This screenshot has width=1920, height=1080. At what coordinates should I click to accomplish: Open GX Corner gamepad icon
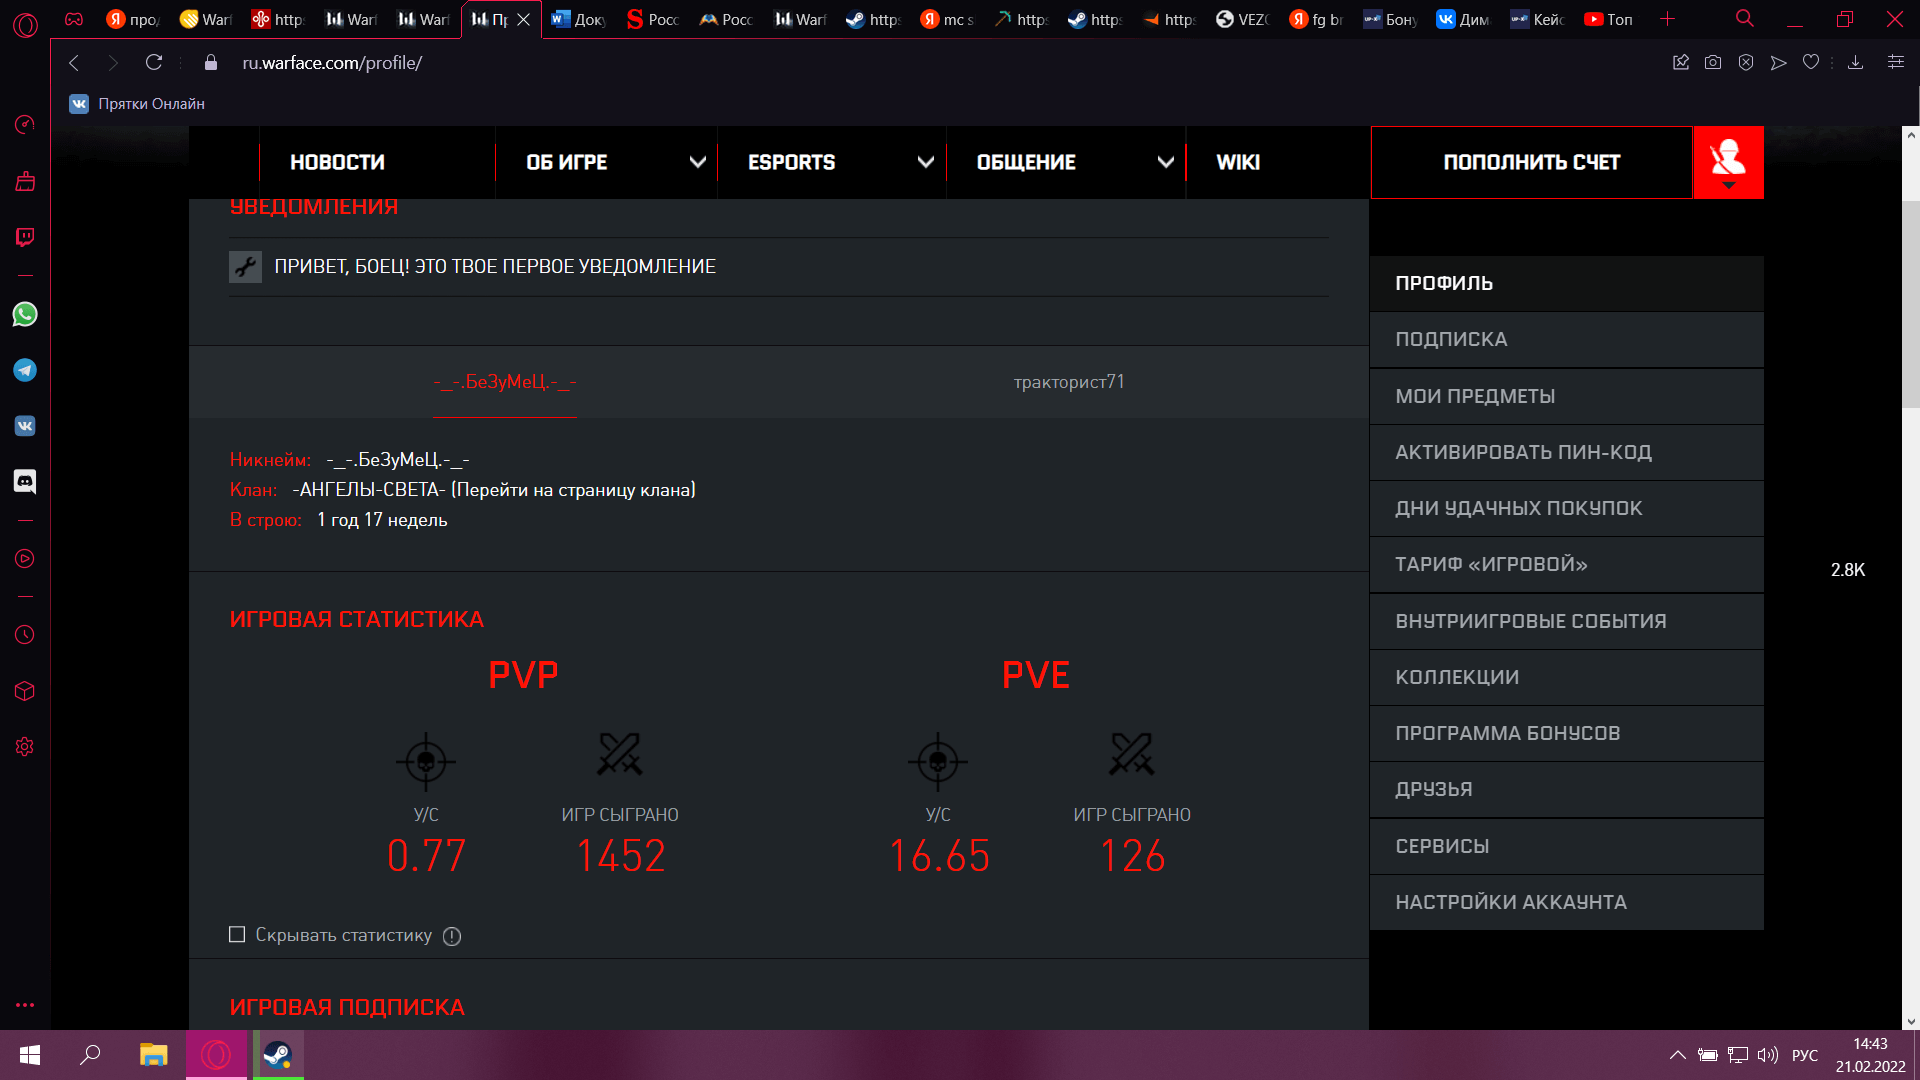74,19
